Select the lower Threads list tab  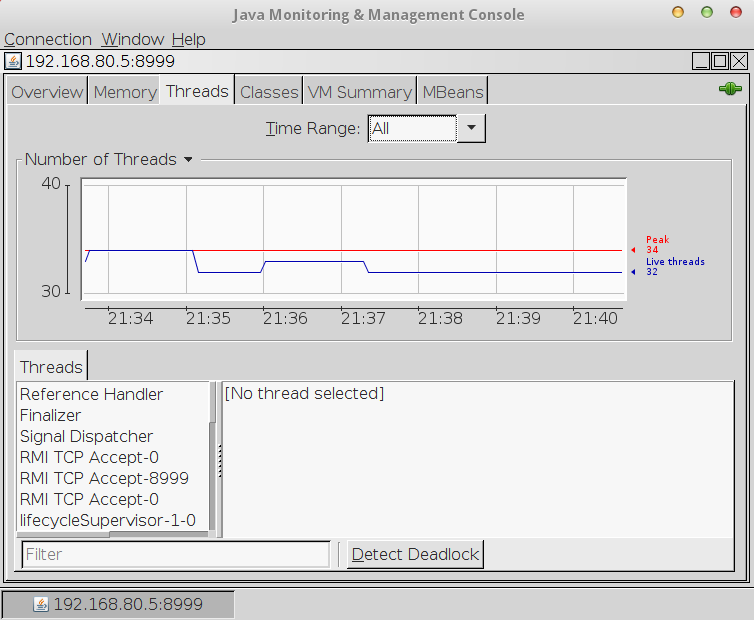coord(51,367)
